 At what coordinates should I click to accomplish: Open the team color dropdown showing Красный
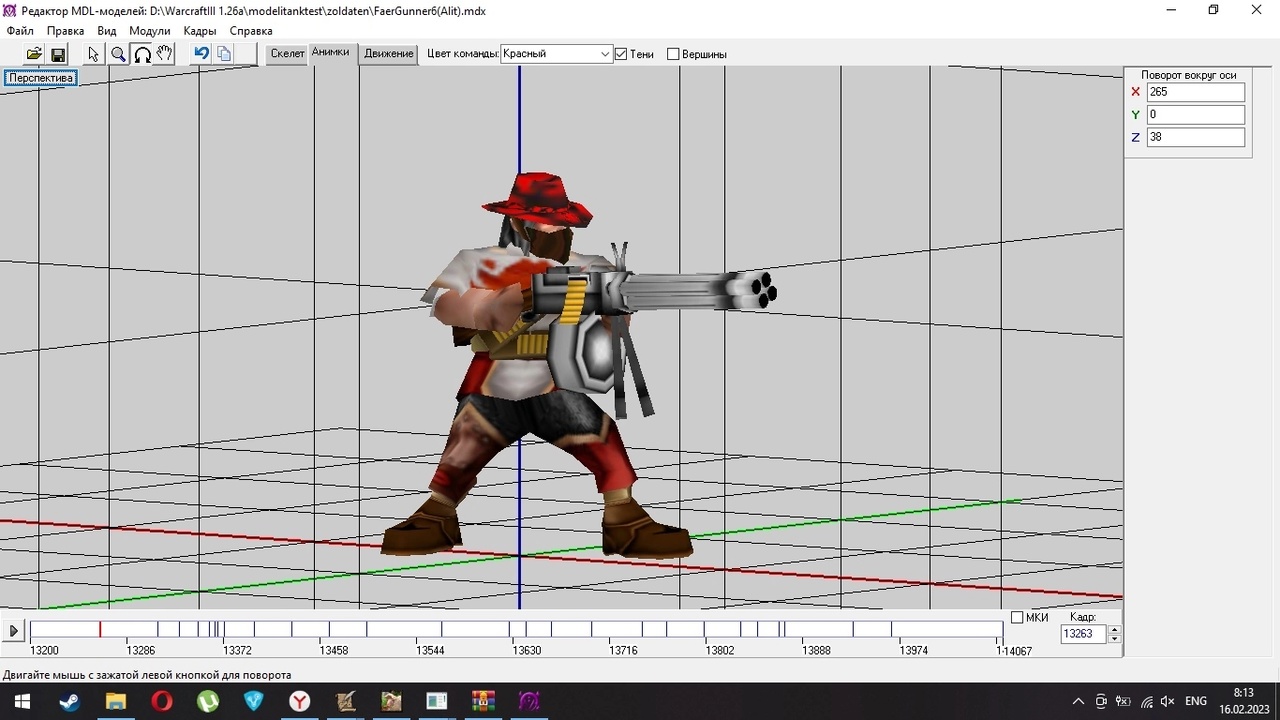(x=556, y=54)
